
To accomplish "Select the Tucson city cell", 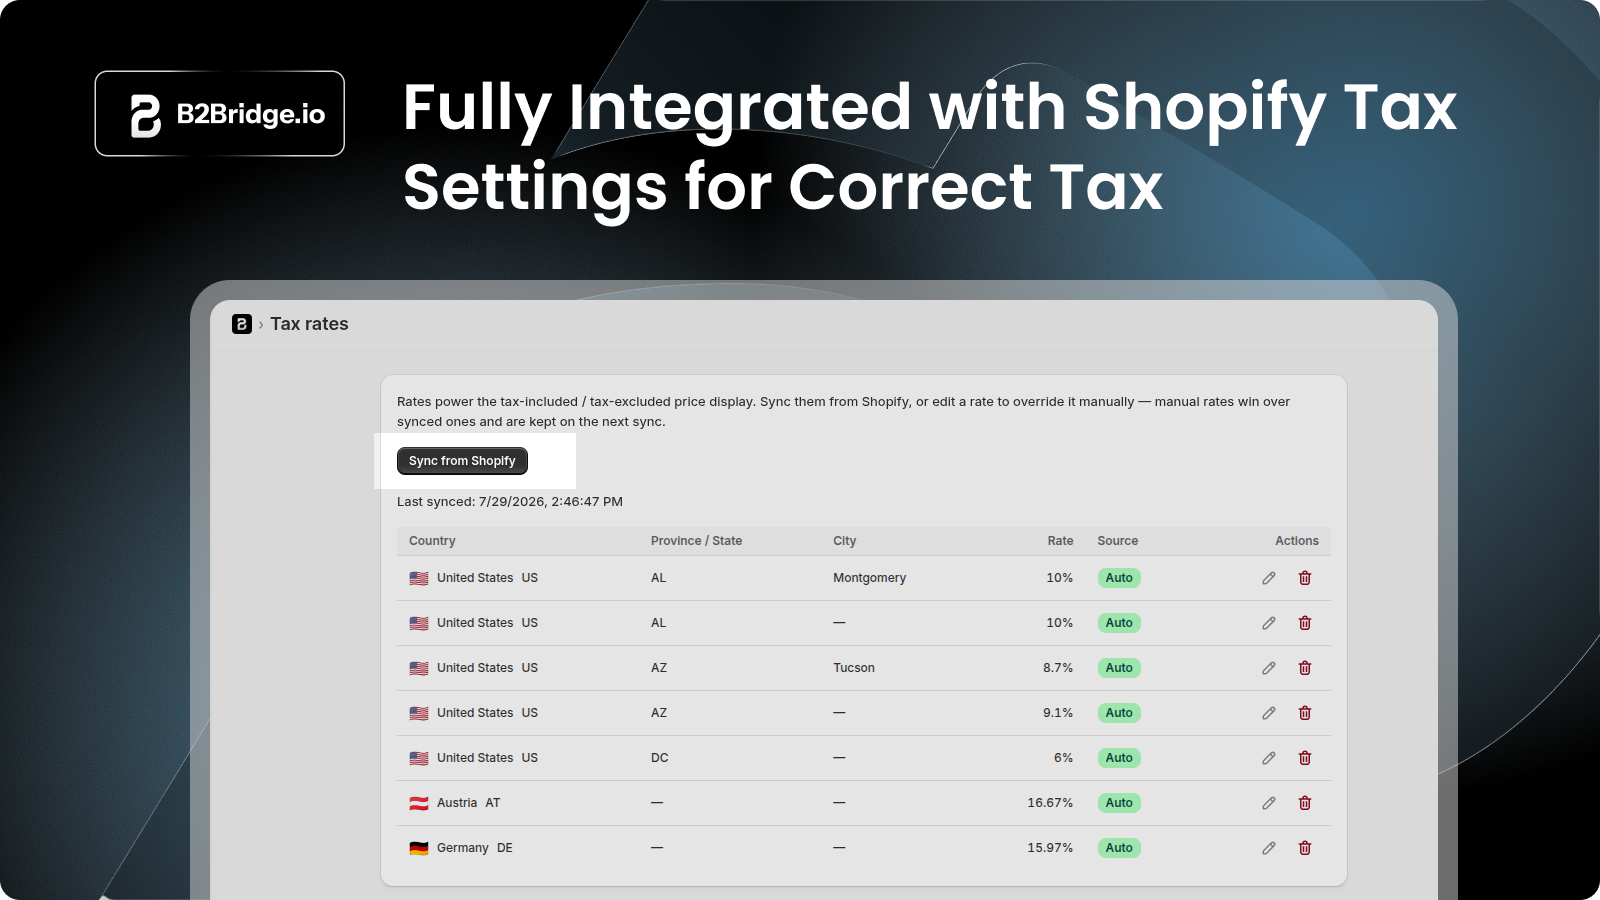I will click(854, 668).
